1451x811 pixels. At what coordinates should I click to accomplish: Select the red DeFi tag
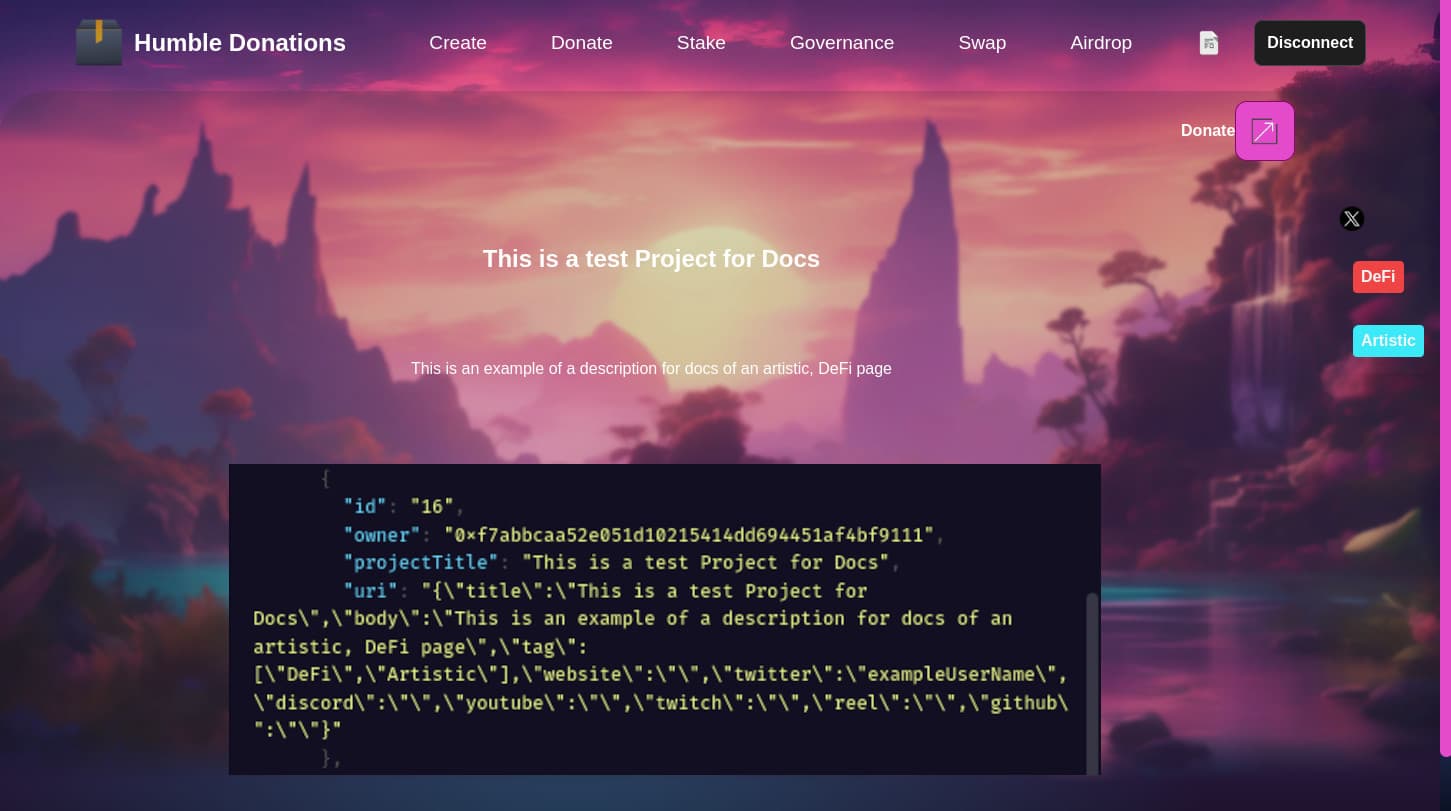click(x=1378, y=277)
